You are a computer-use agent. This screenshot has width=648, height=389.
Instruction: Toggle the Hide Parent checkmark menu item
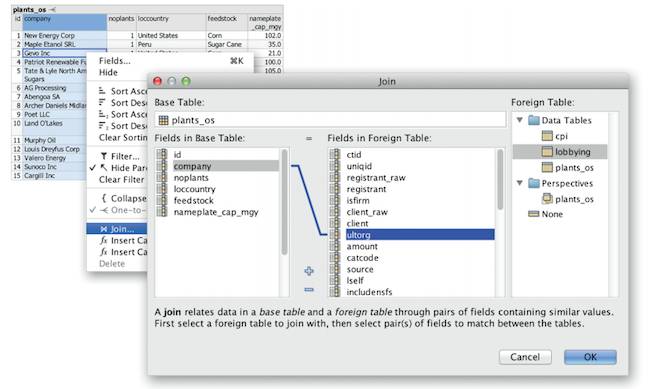pos(93,168)
